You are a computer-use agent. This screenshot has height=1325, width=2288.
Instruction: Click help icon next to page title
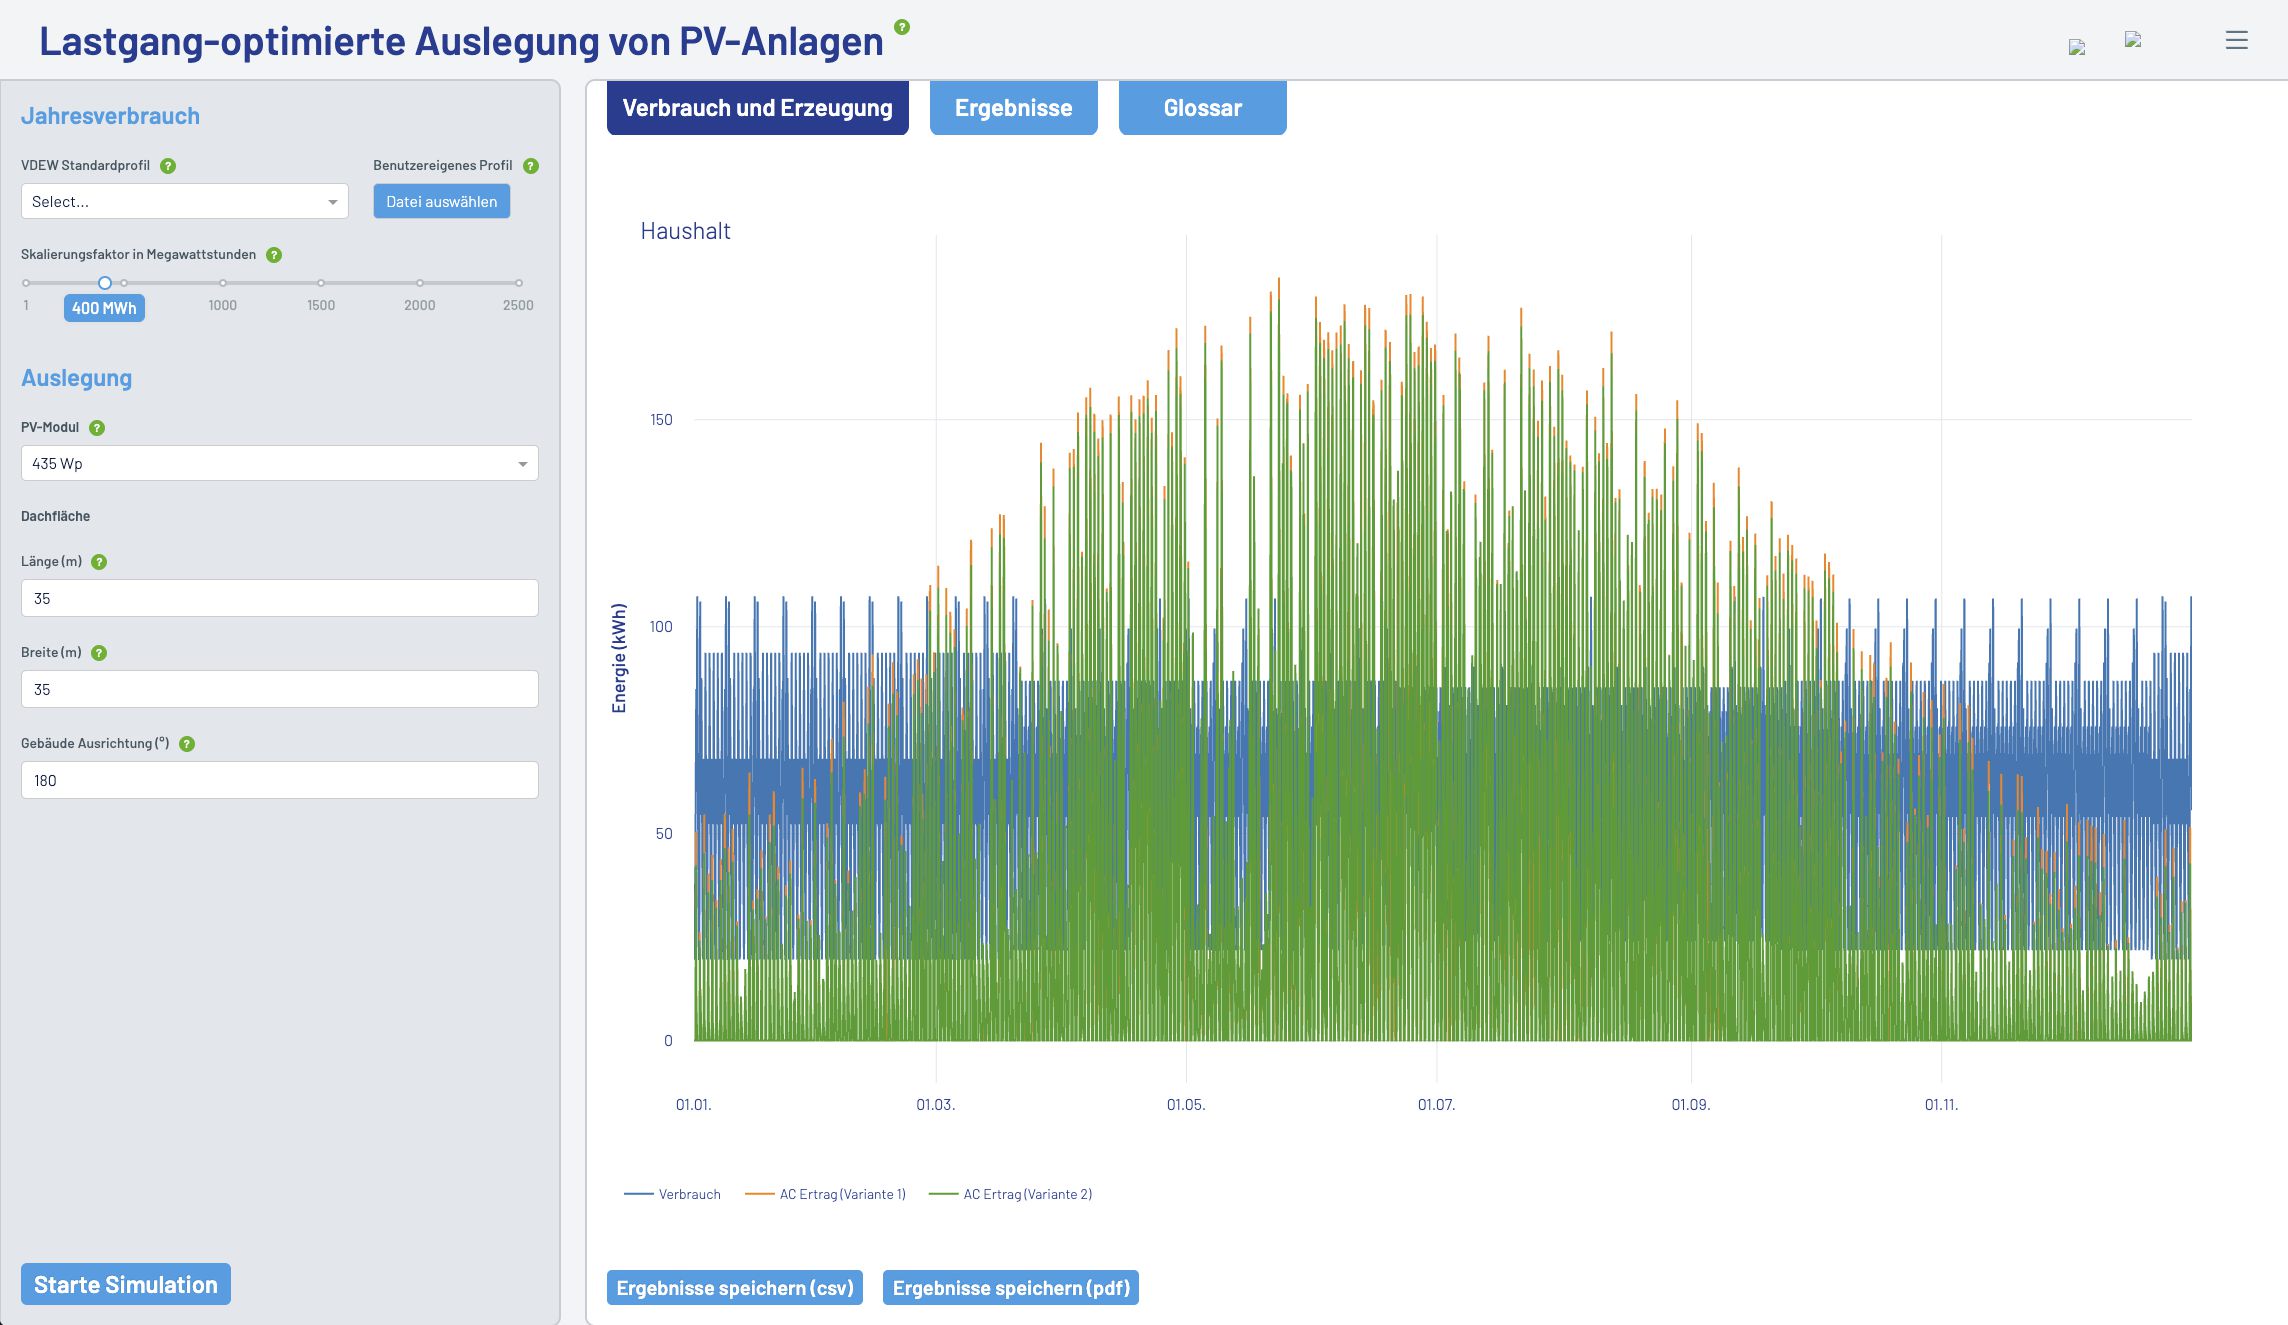coord(902,27)
